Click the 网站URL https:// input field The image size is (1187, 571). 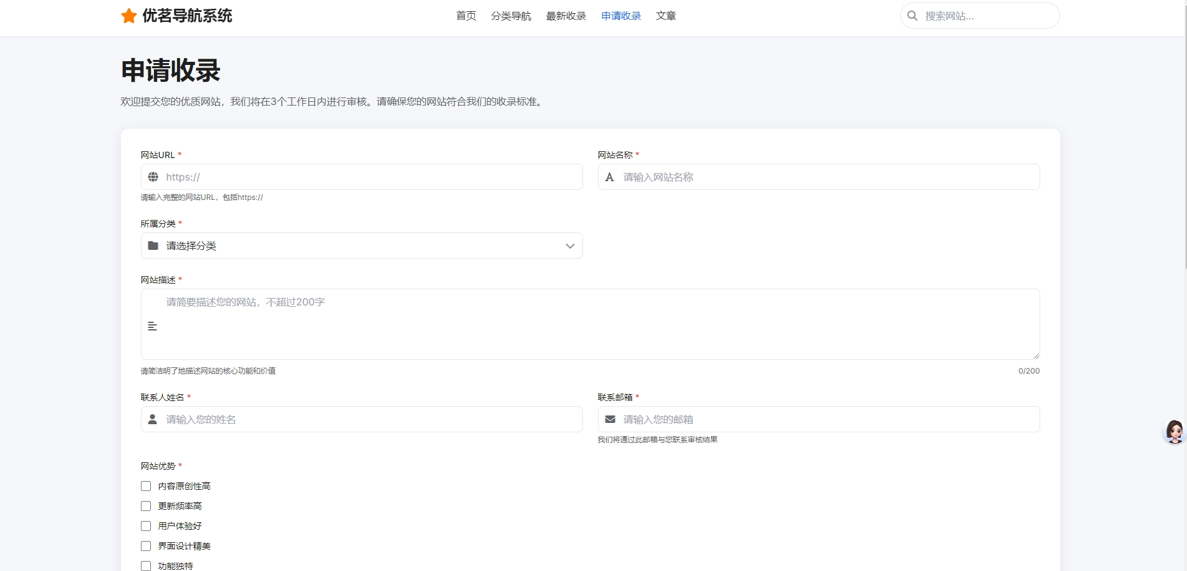(362, 177)
